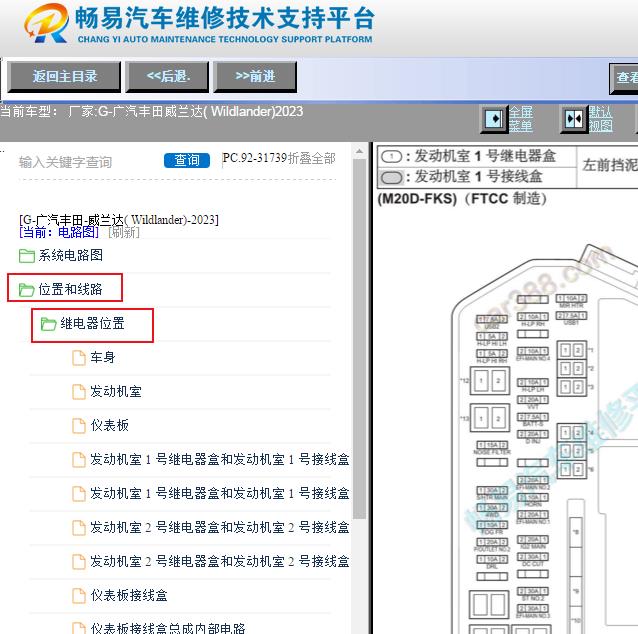
Task: Click the page icon beside 仪表板
Action: pos(79,426)
